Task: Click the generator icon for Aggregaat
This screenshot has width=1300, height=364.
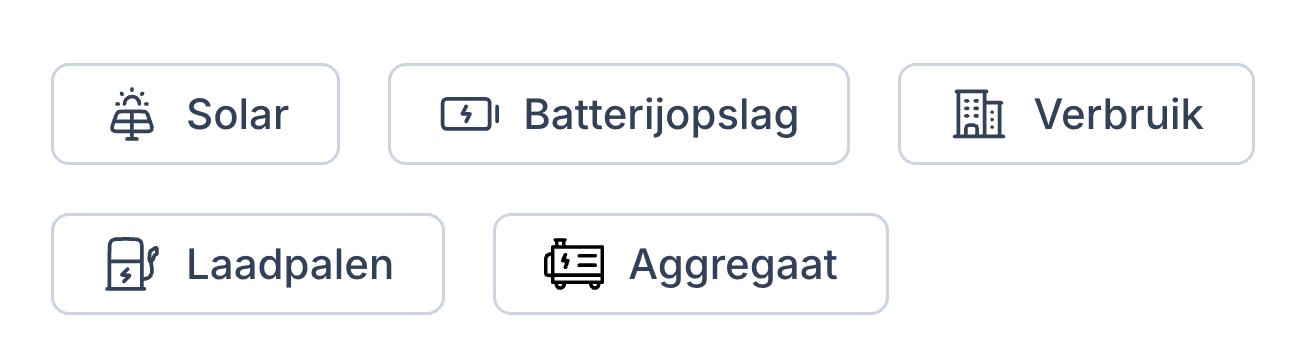Action: coord(574,264)
